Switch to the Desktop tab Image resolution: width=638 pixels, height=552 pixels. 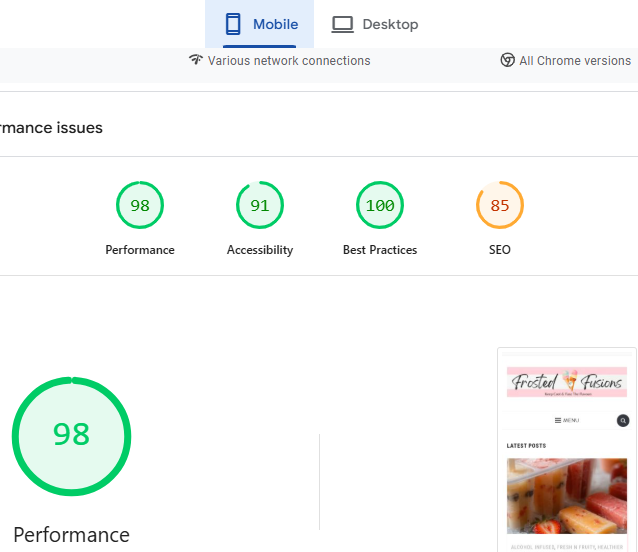[375, 24]
